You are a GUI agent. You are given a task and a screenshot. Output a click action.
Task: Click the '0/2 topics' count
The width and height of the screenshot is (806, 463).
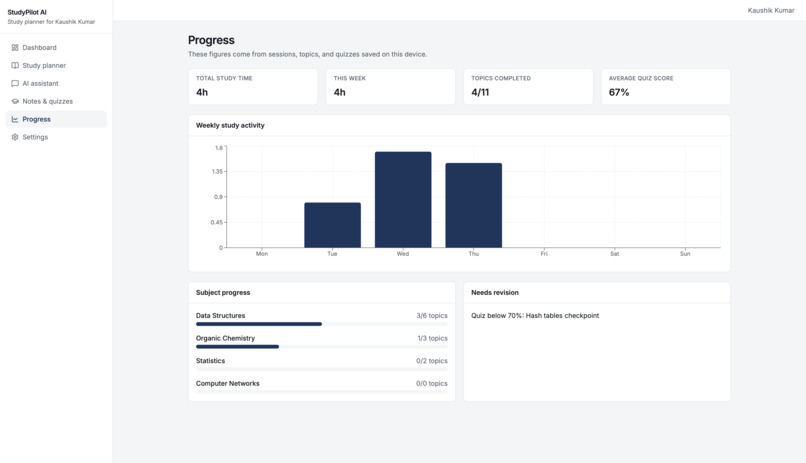[x=432, y=361]
